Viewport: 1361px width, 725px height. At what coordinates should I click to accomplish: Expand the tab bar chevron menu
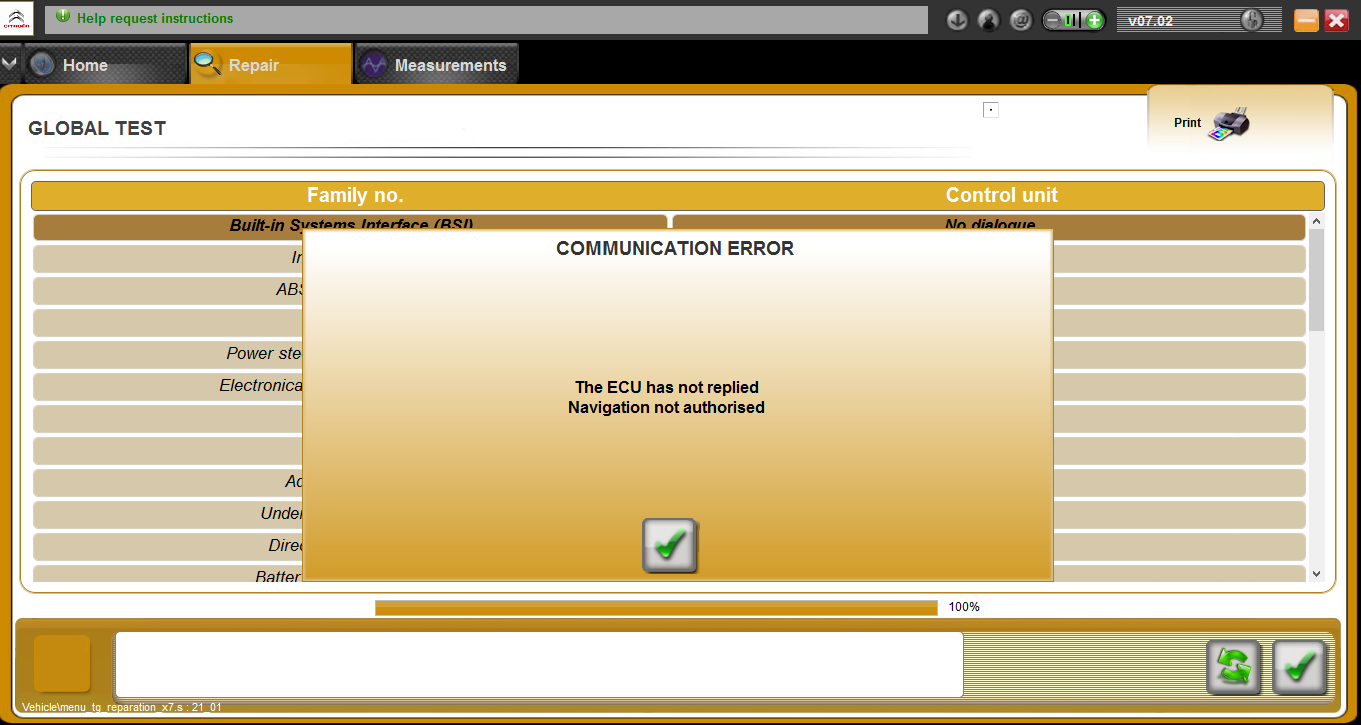10,63
